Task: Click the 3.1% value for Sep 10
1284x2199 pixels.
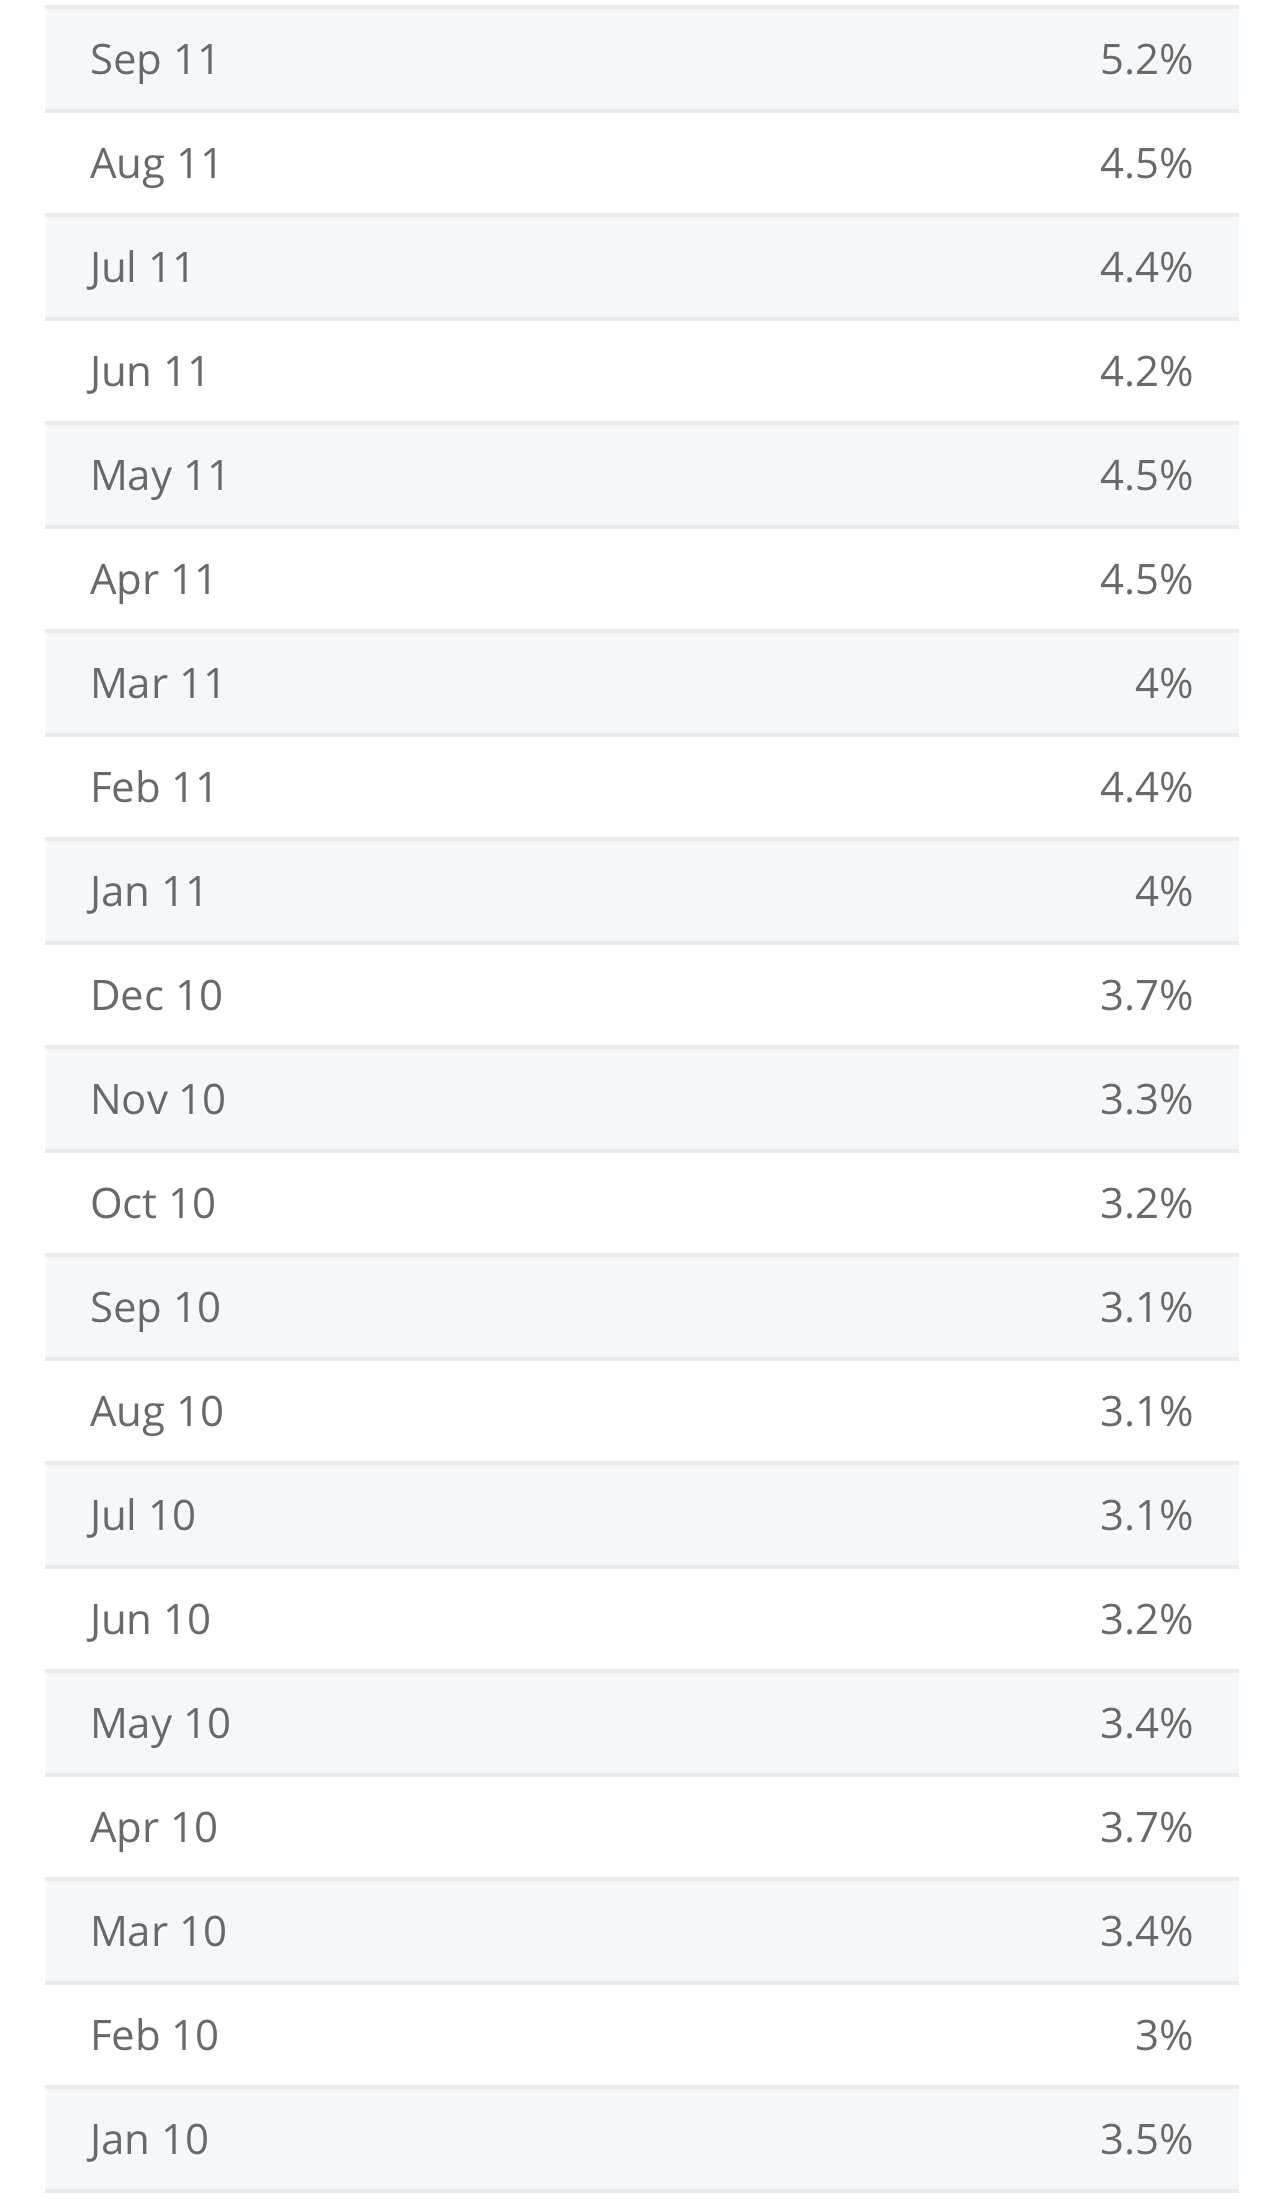Action: (1146, 1307)
